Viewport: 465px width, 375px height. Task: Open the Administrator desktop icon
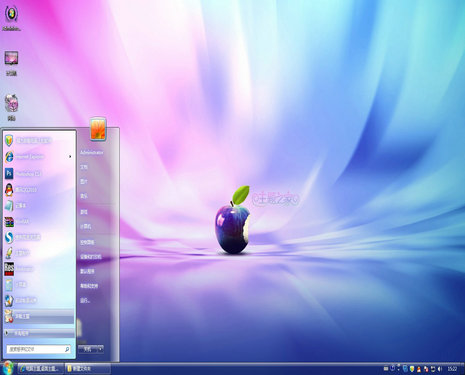pyautogui.click(x=11, y=18)
